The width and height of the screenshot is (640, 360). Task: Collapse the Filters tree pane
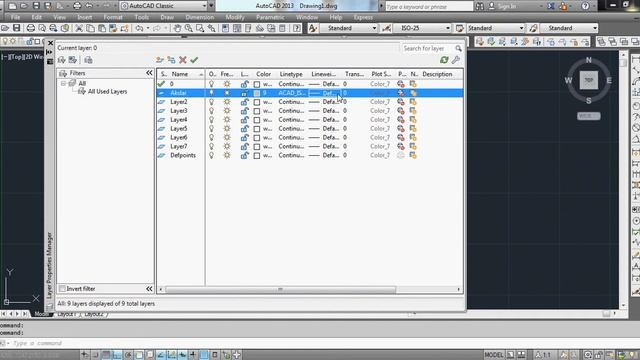click(x=149, y=73)
